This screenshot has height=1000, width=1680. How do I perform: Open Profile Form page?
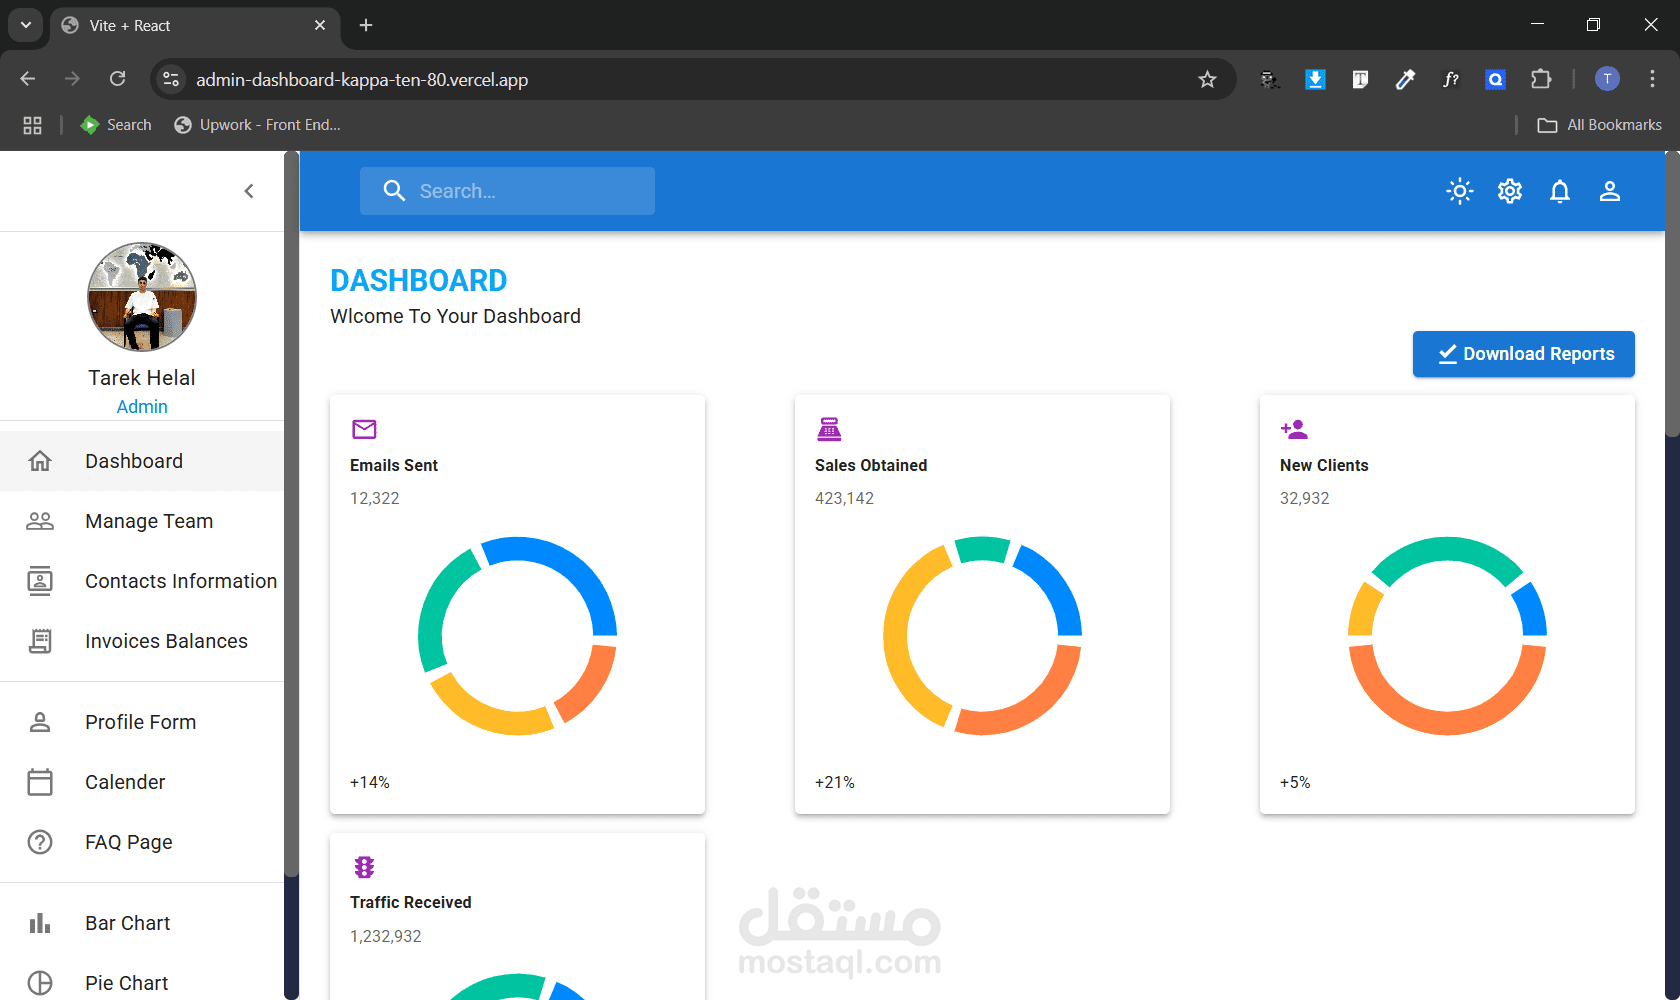[x=142, y=722]
